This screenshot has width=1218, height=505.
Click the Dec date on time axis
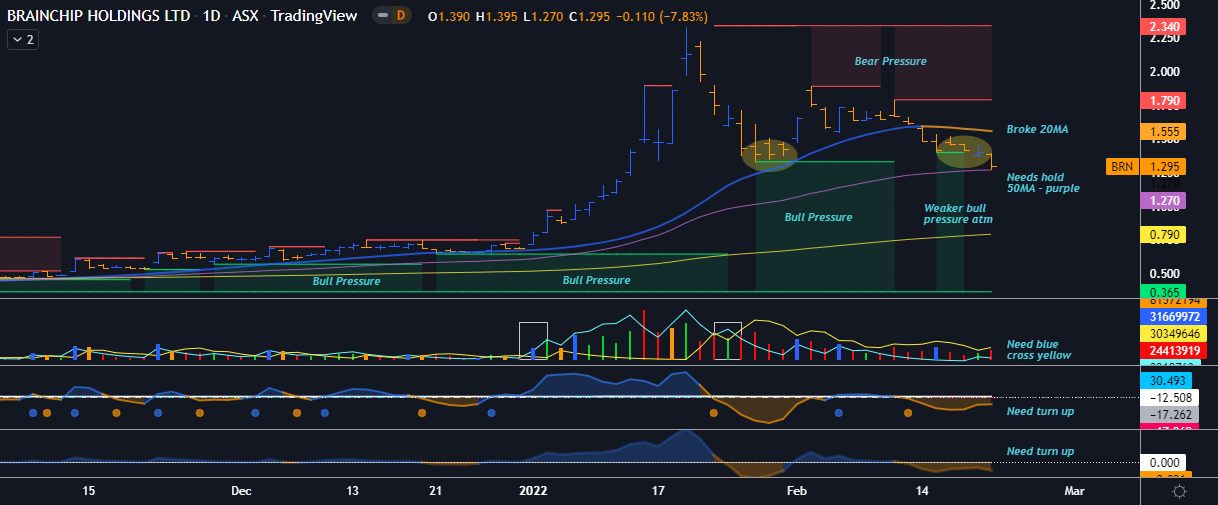[x=241, y=491]
